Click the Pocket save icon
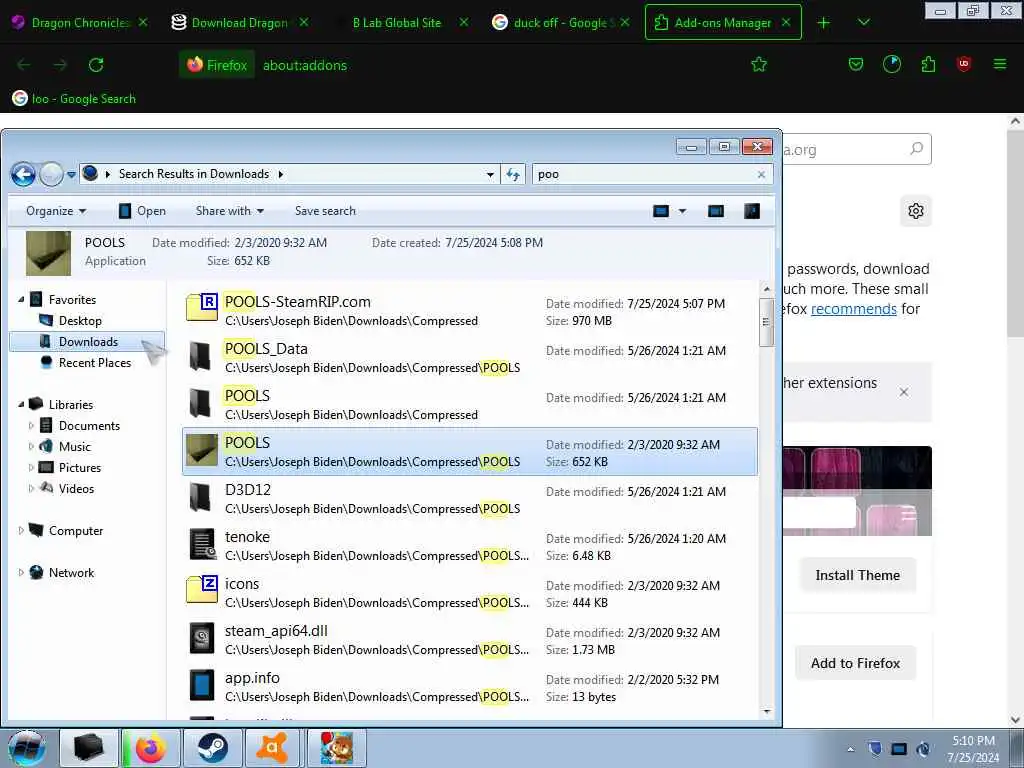 pos(856,65)
